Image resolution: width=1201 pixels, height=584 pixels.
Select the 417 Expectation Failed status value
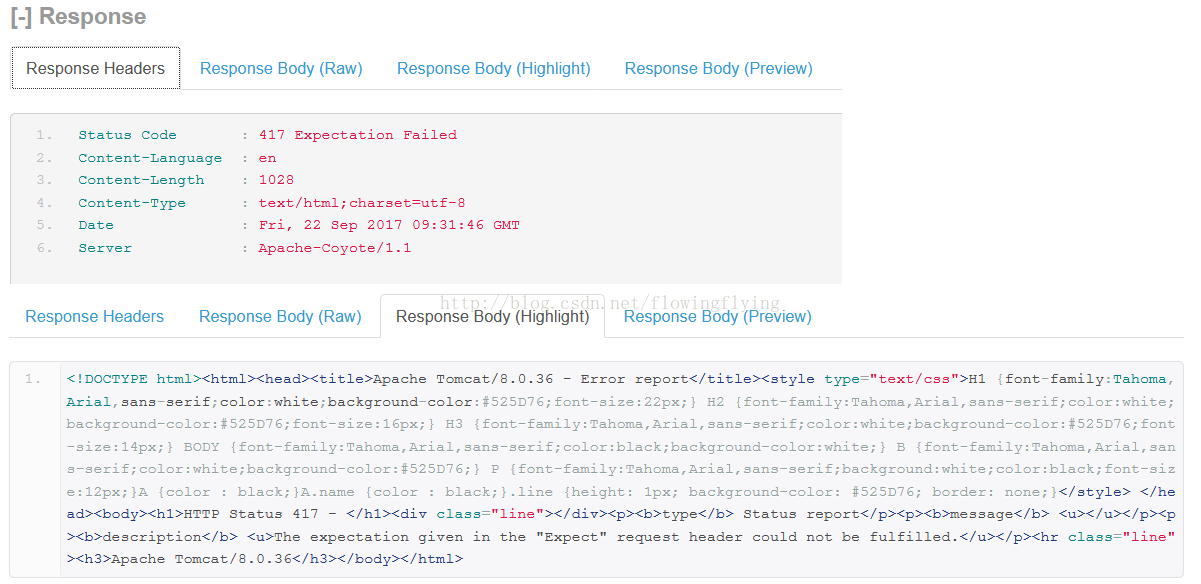click(x=357, y=135)
